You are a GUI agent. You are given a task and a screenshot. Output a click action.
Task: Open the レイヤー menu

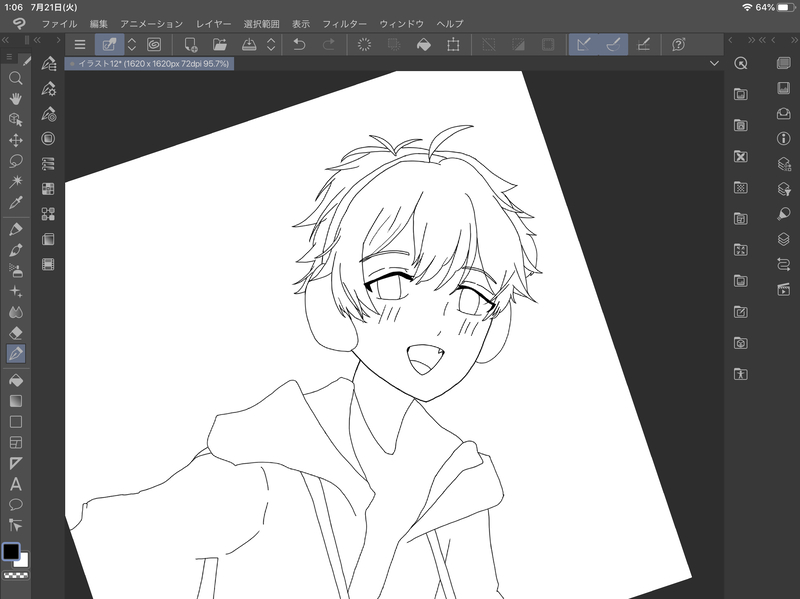(213, 24)
